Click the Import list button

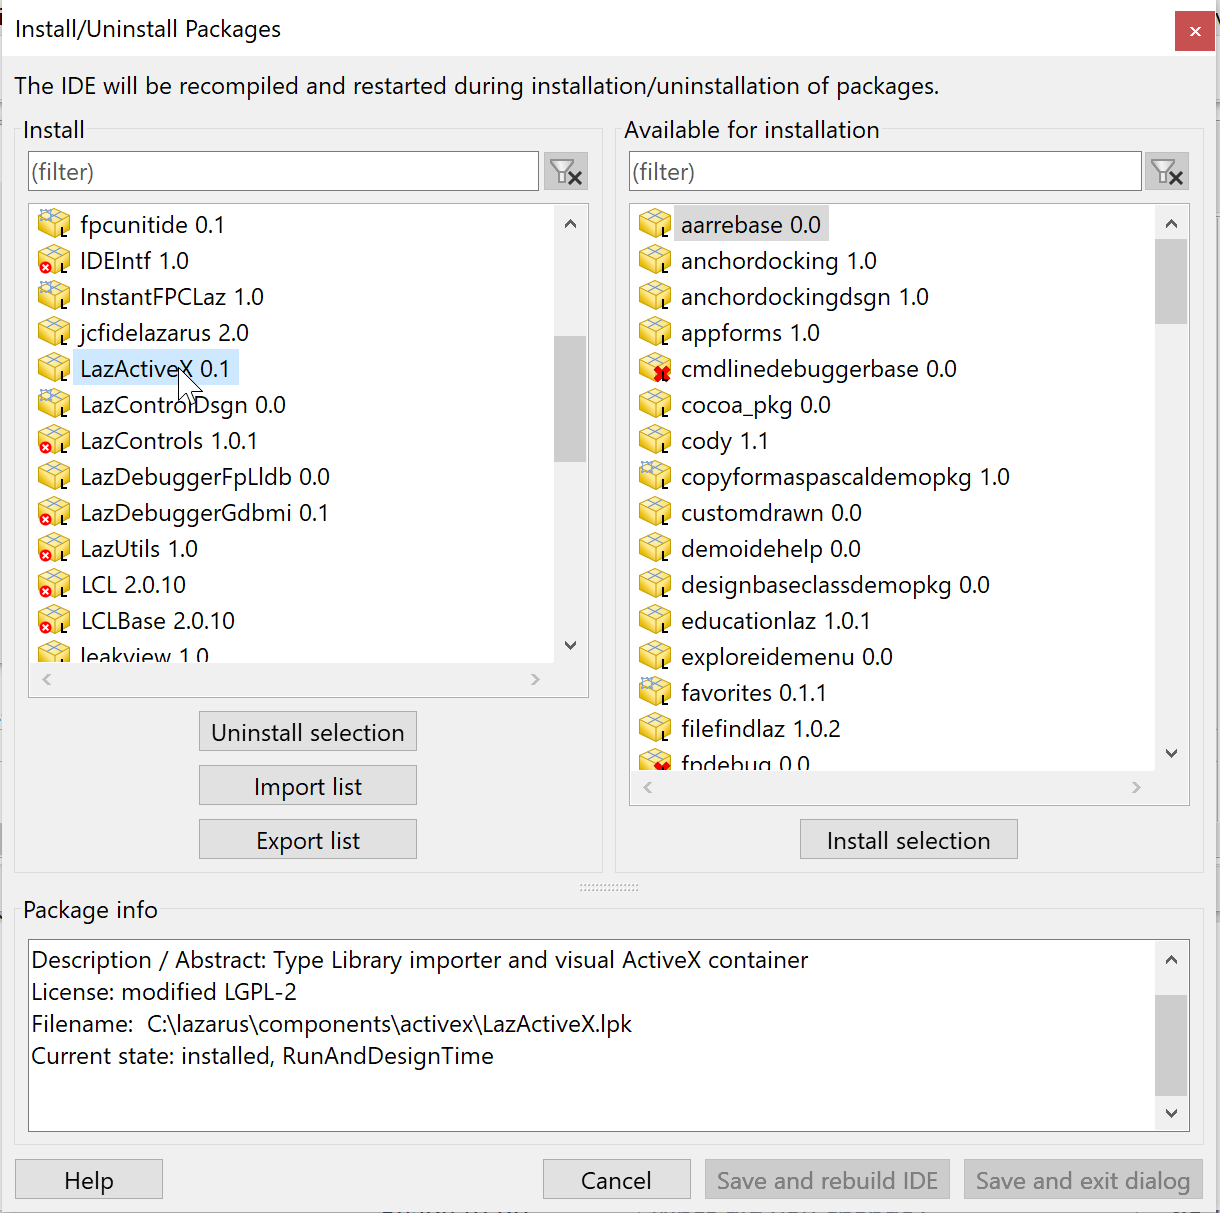tap(307, 786)
